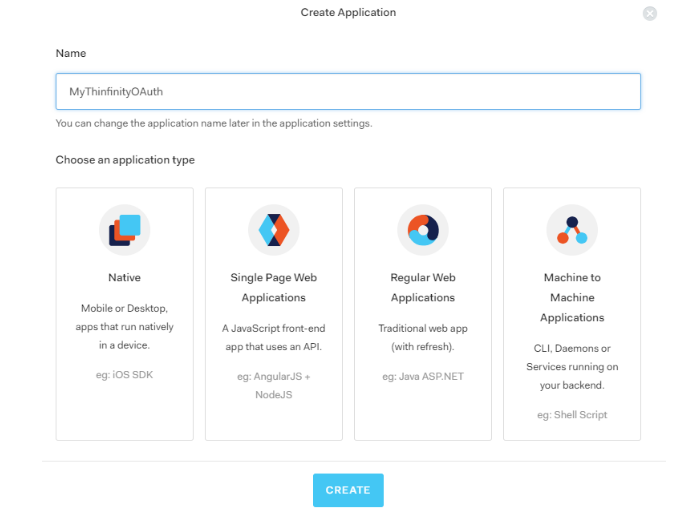Select the Single Page Web Applications icon
This screenshot has width=690, height=532.
[x=274, y=230]
